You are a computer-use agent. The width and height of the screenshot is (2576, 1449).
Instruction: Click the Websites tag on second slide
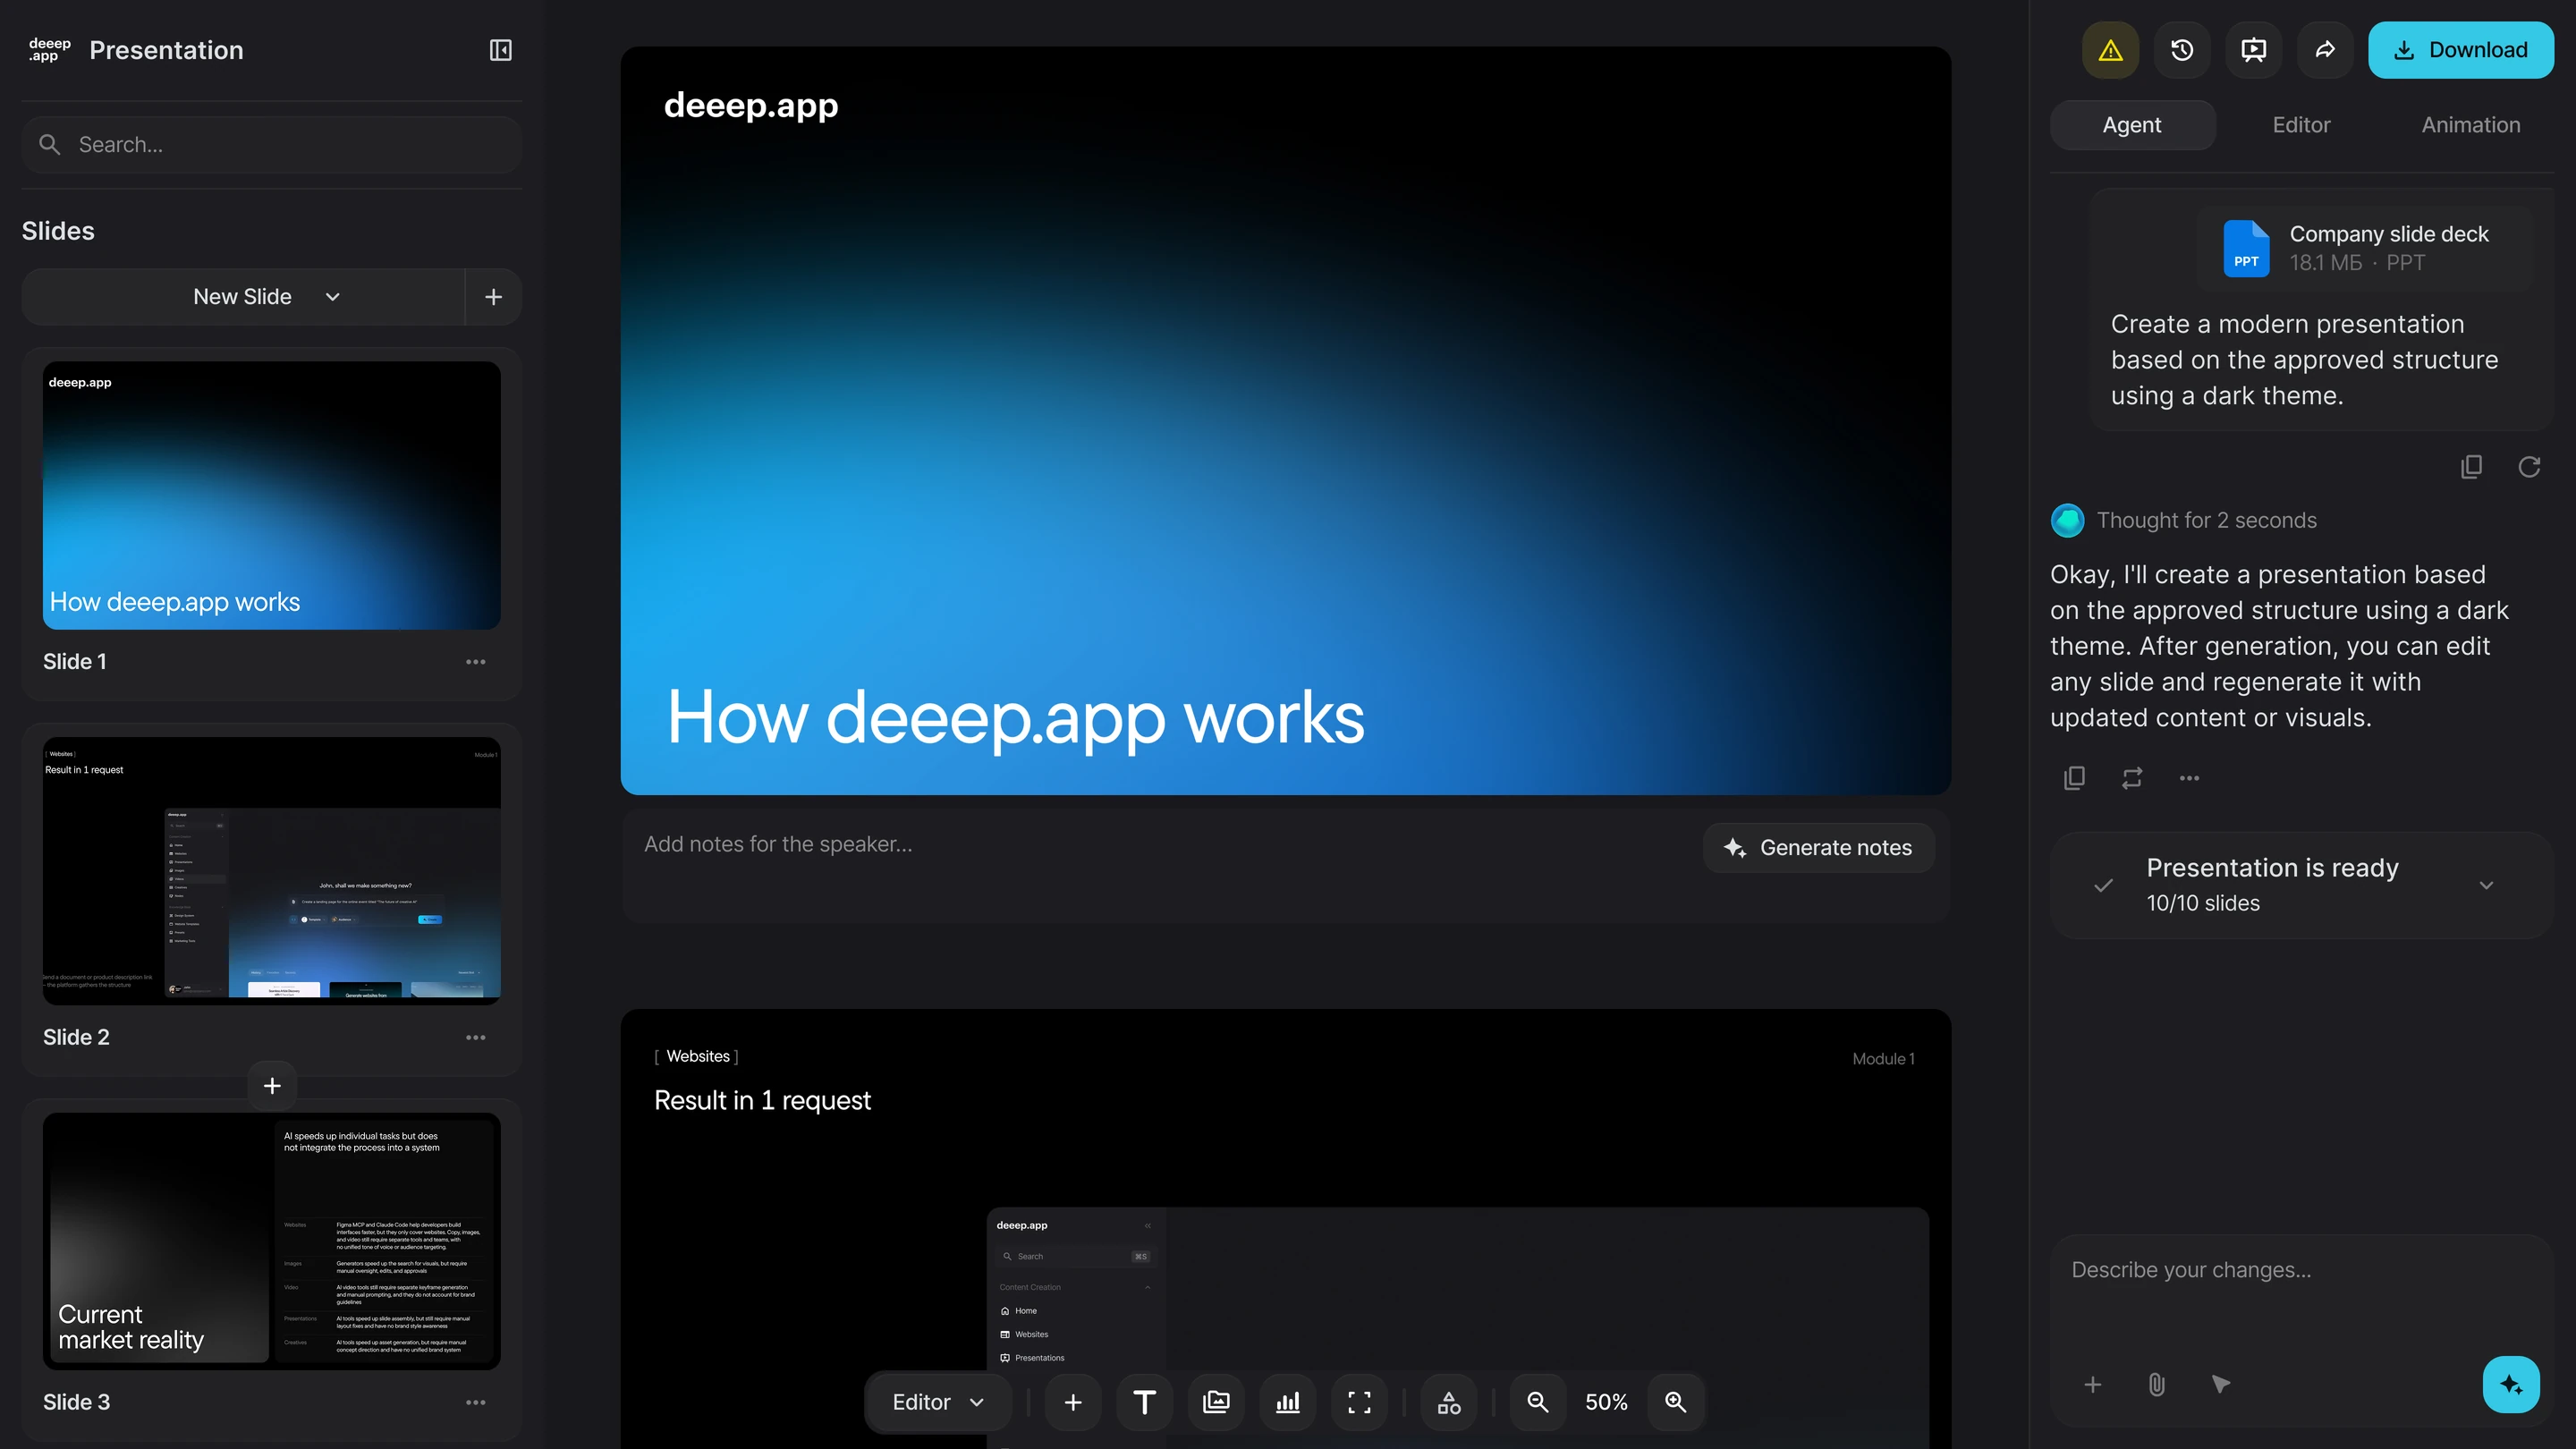(x=697, y=1056)
